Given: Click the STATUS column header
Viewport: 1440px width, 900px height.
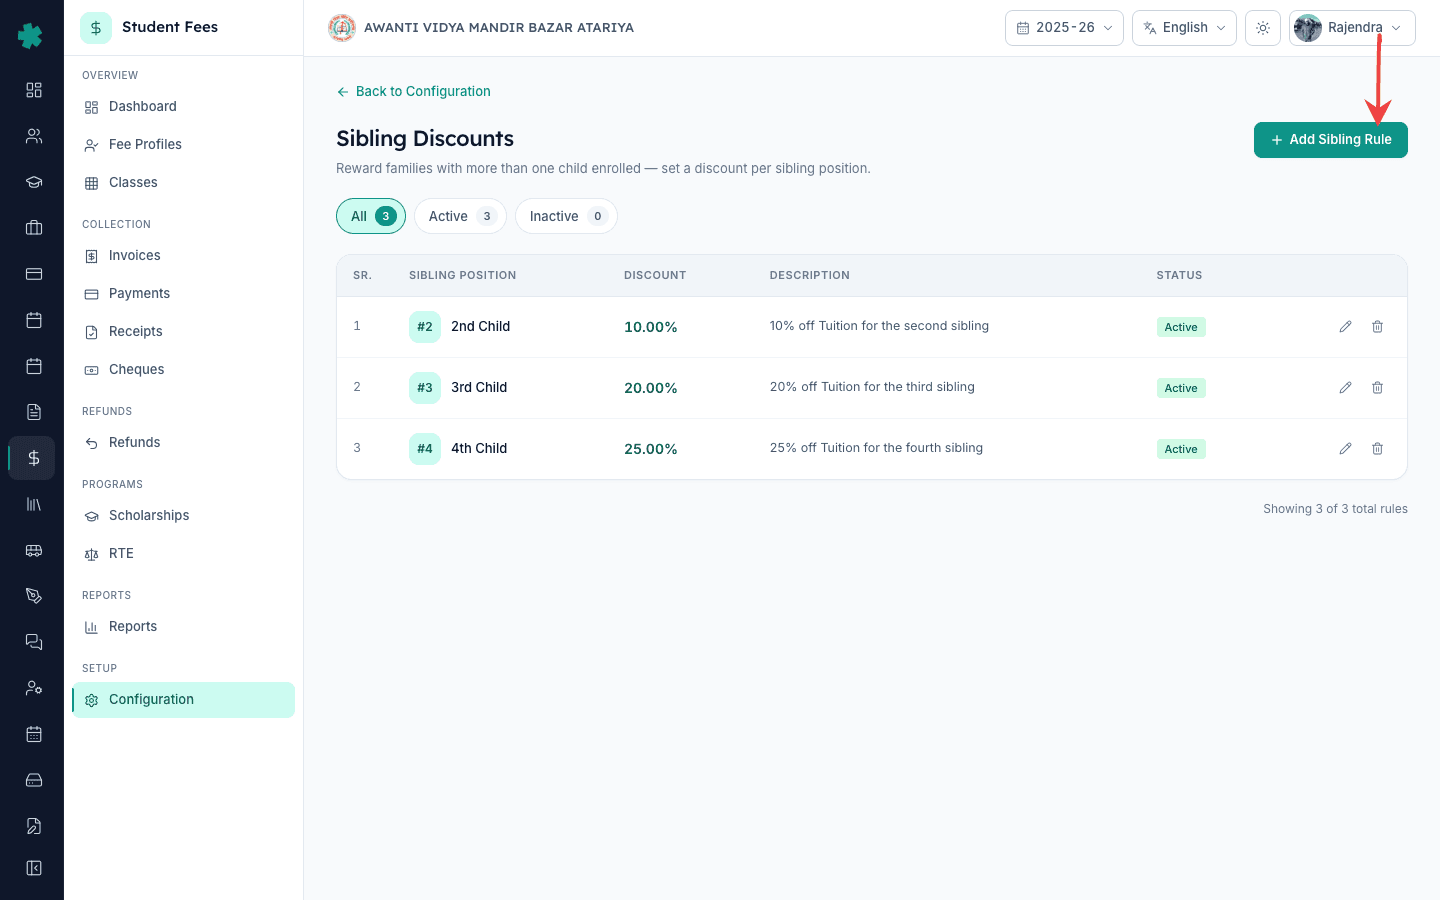Looking at the screenshot, I should [1179, 275].
